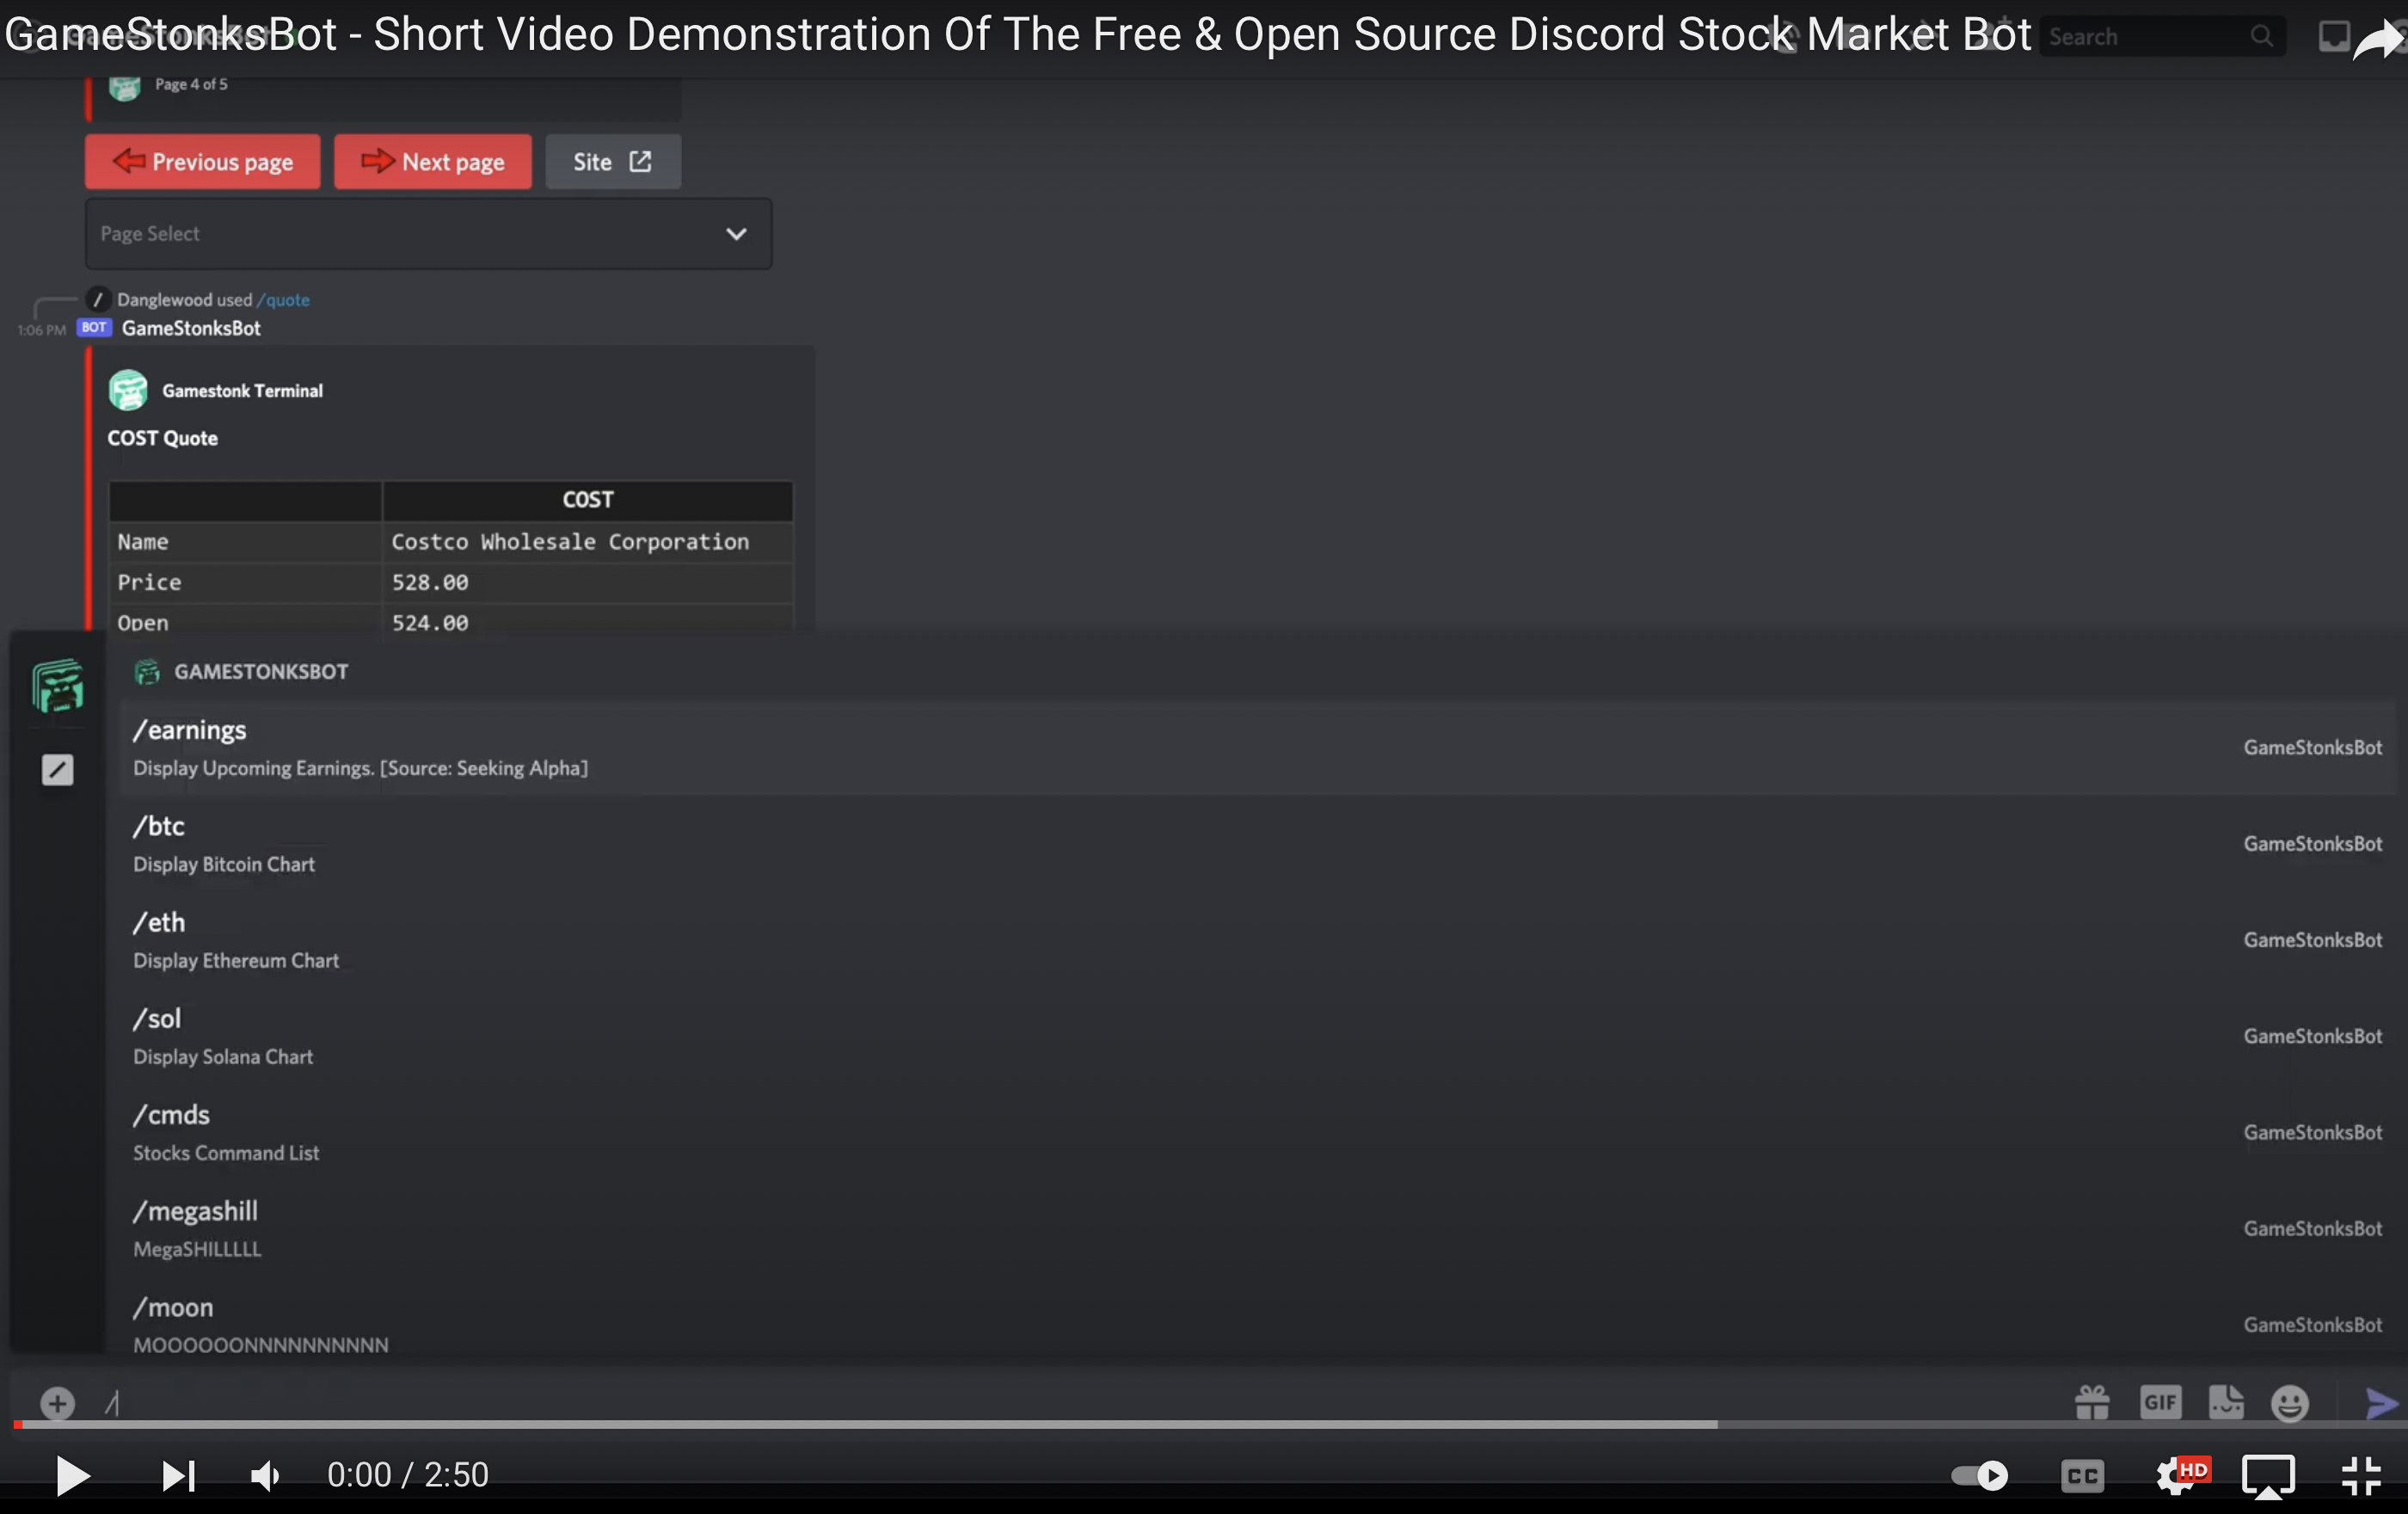
Task: Select the /cmds command
Action: click(1257, 1132)
